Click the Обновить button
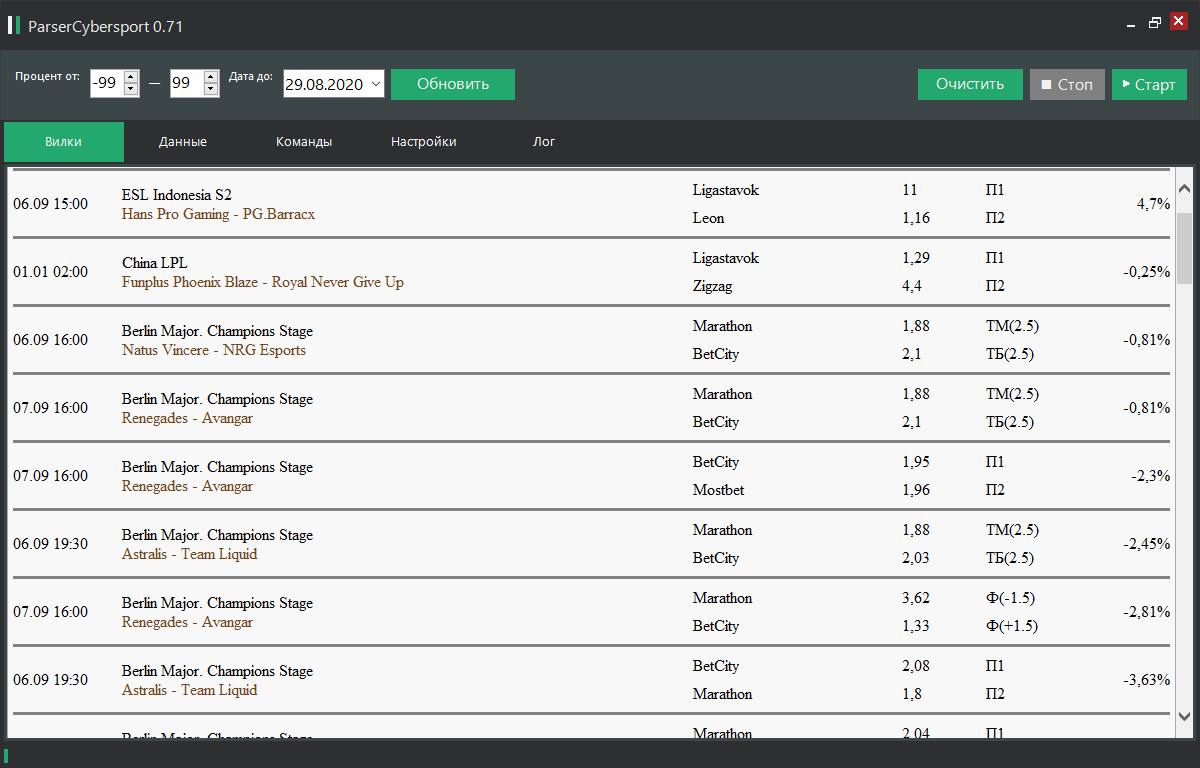1200x768 pixels. [x=453, y=84]
